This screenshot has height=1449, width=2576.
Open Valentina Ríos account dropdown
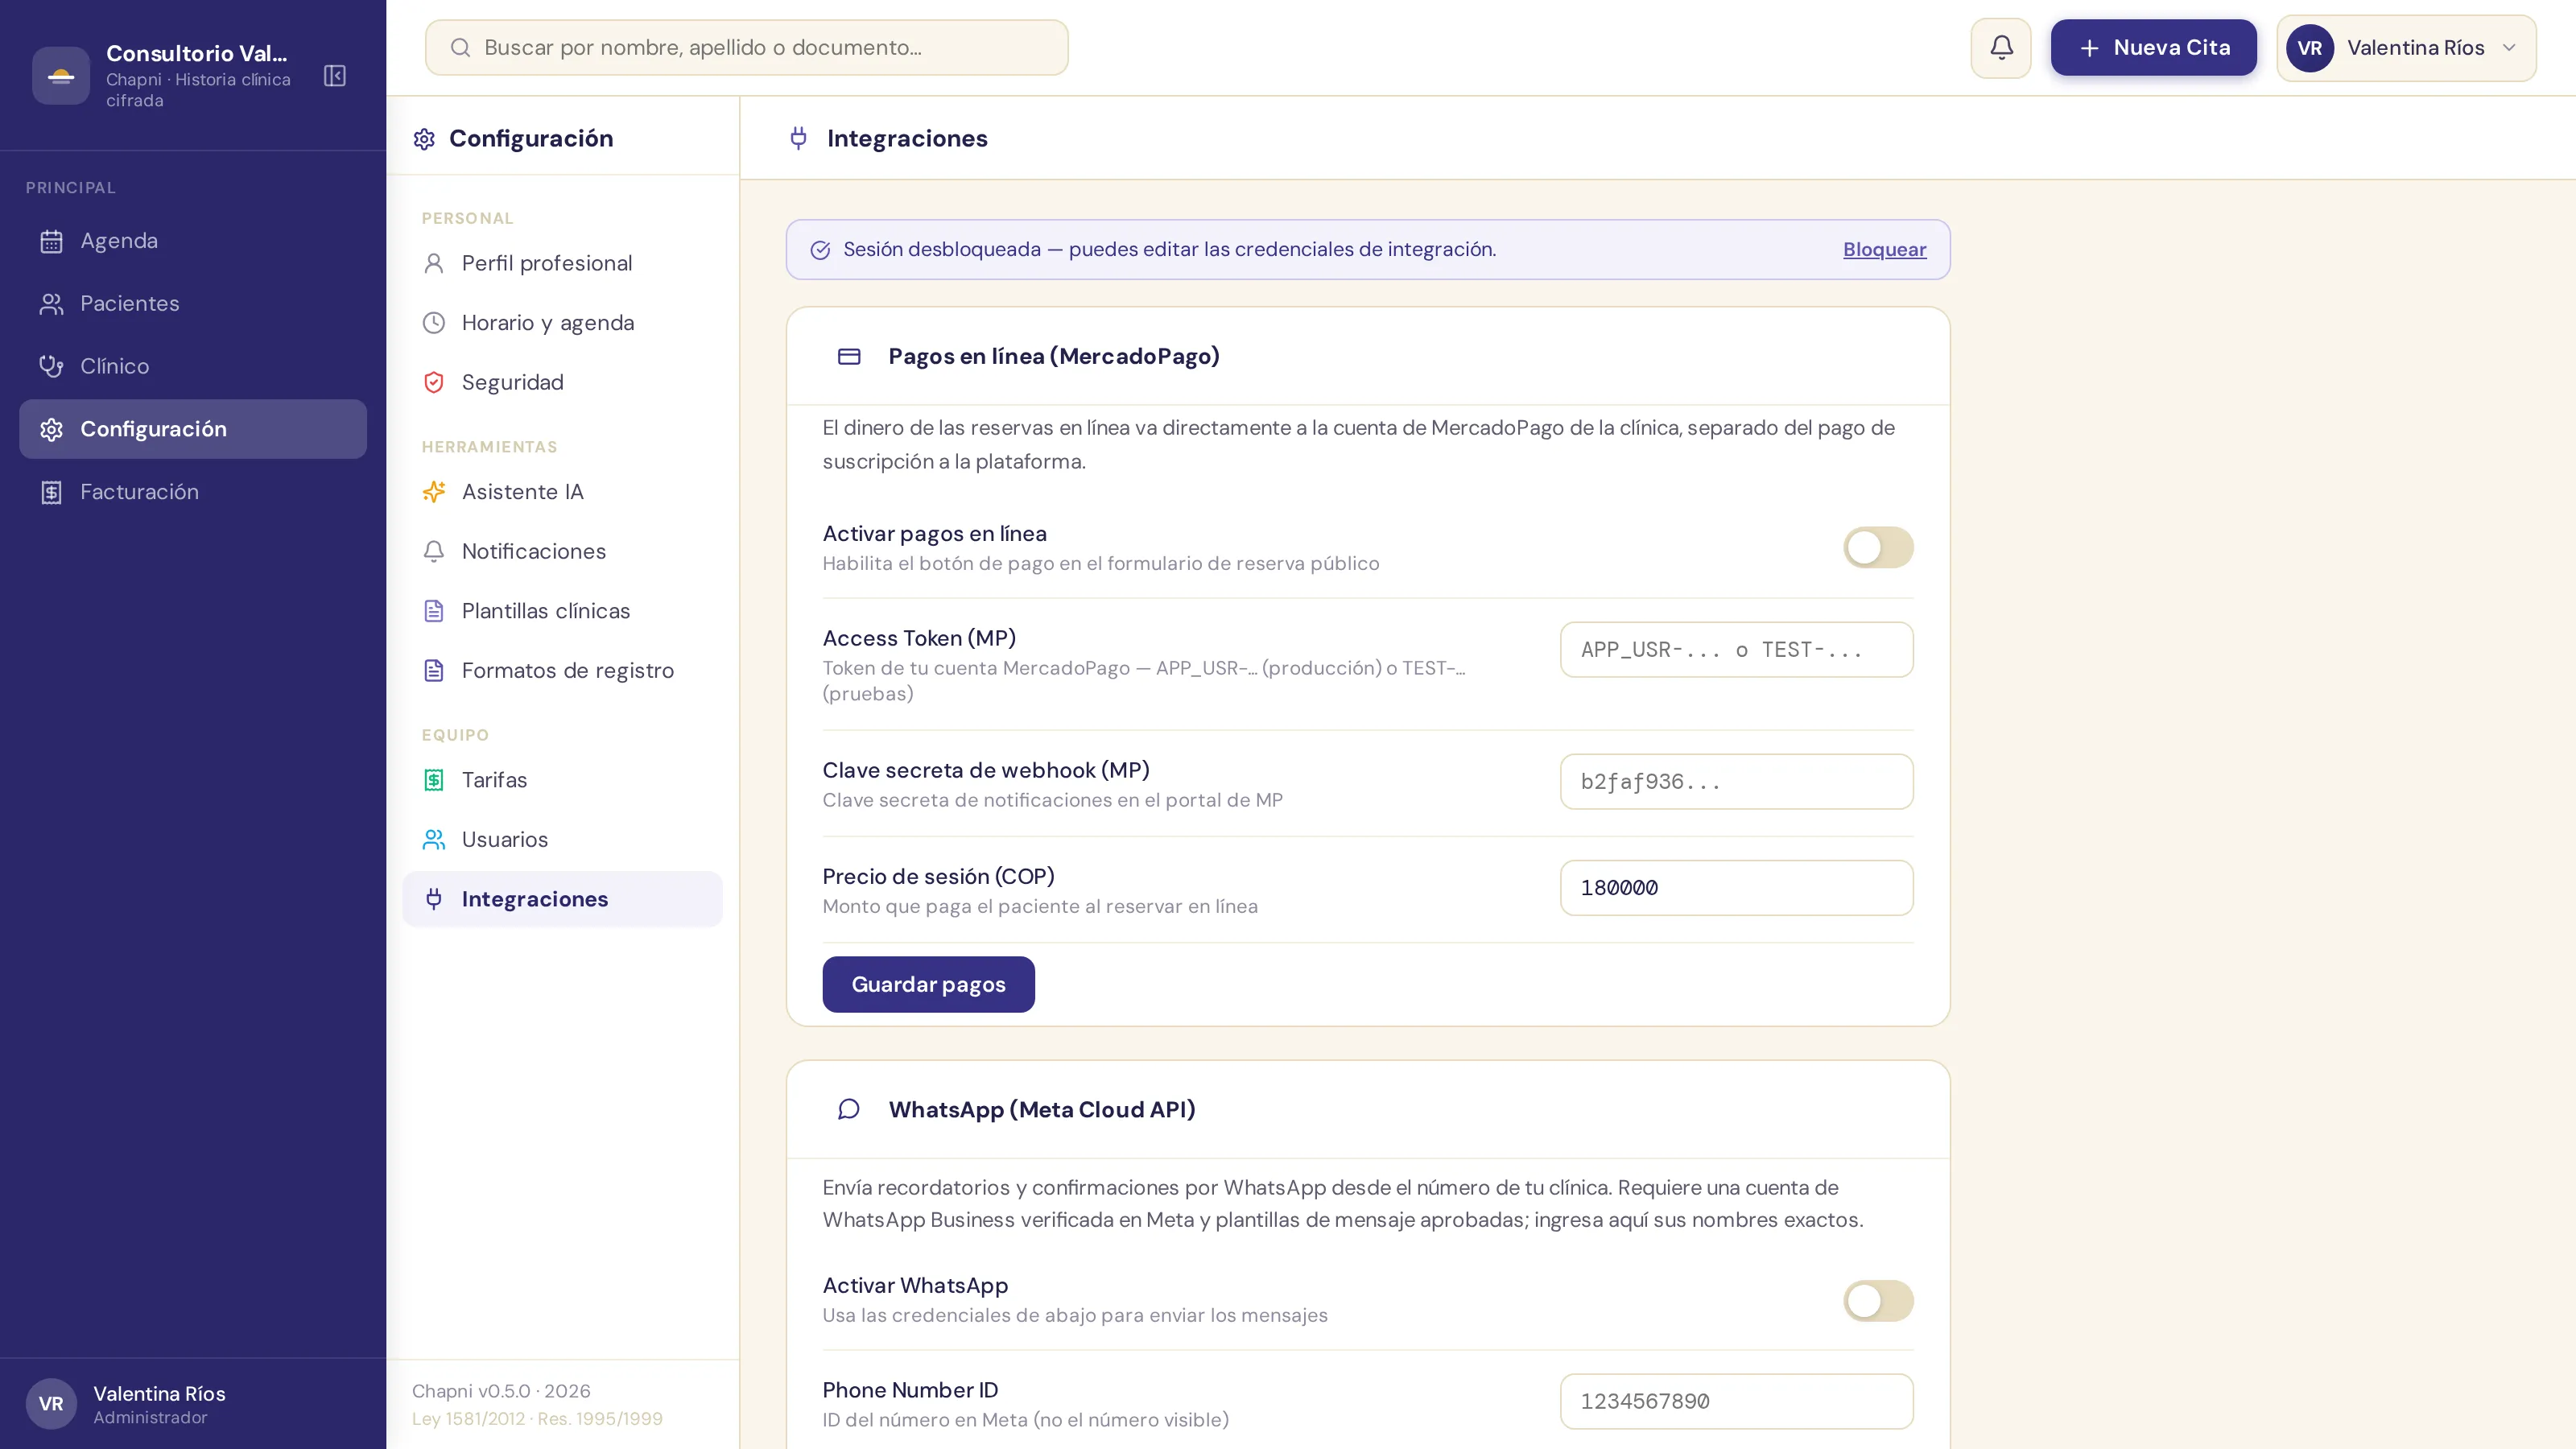pyautogui.click(x=2406, y=48)
